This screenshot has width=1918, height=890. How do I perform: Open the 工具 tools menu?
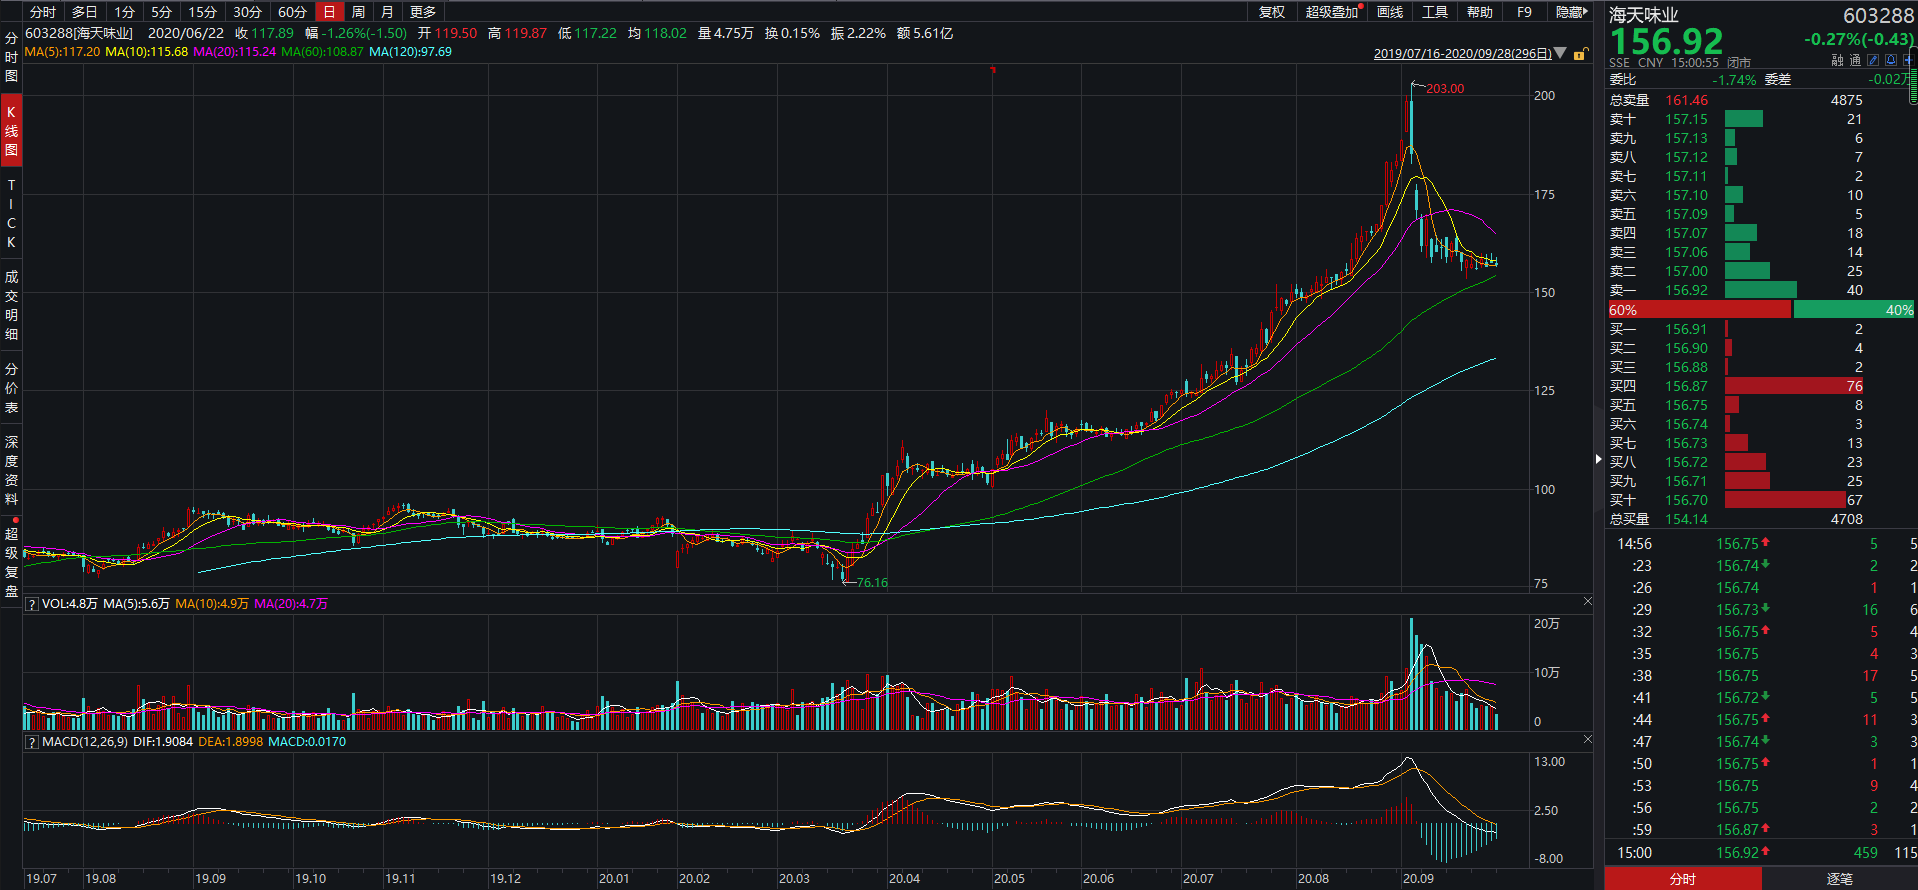pyautogui.click(x=1435, y=12)
